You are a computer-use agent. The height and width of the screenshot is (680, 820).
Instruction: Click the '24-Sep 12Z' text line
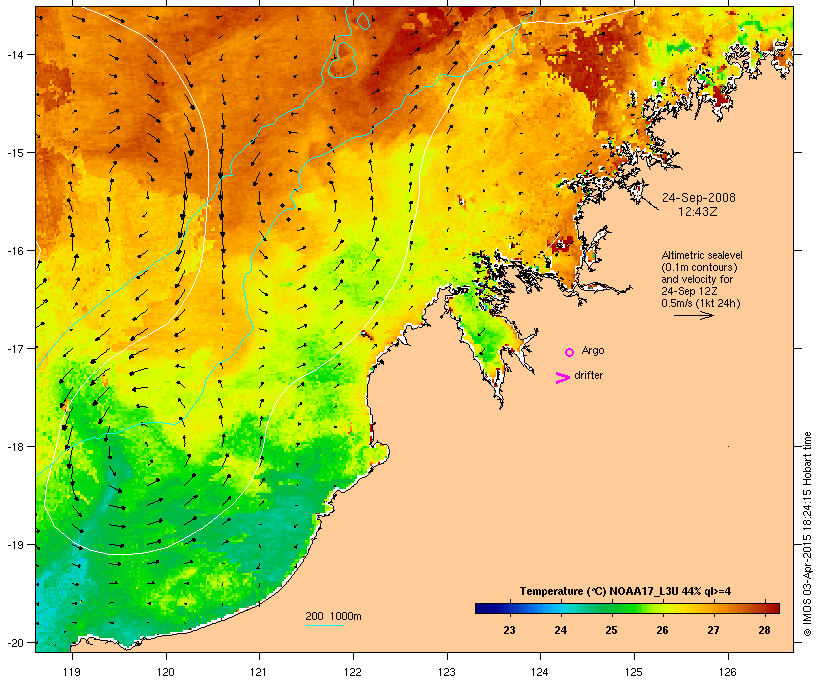coord(689,291)
